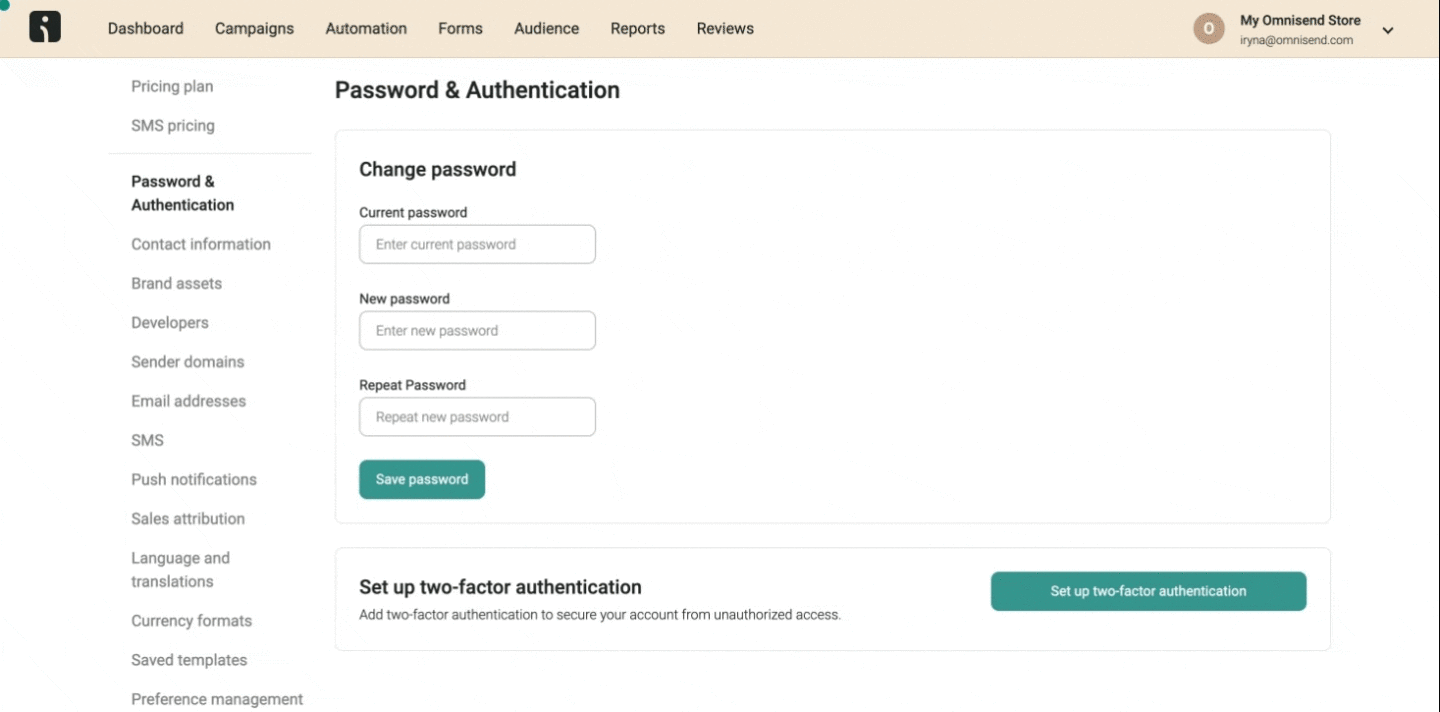Click the account avatar circle

pos(1209,28)
